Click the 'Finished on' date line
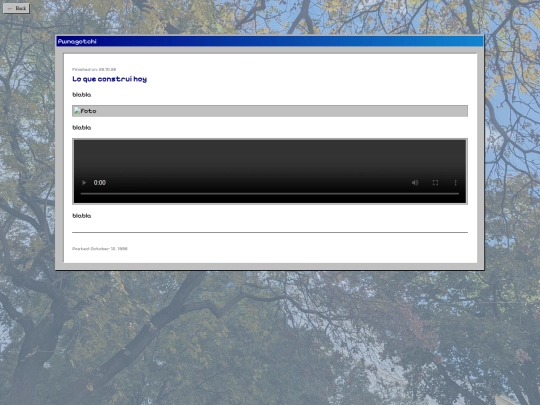 tap(94, 69)
